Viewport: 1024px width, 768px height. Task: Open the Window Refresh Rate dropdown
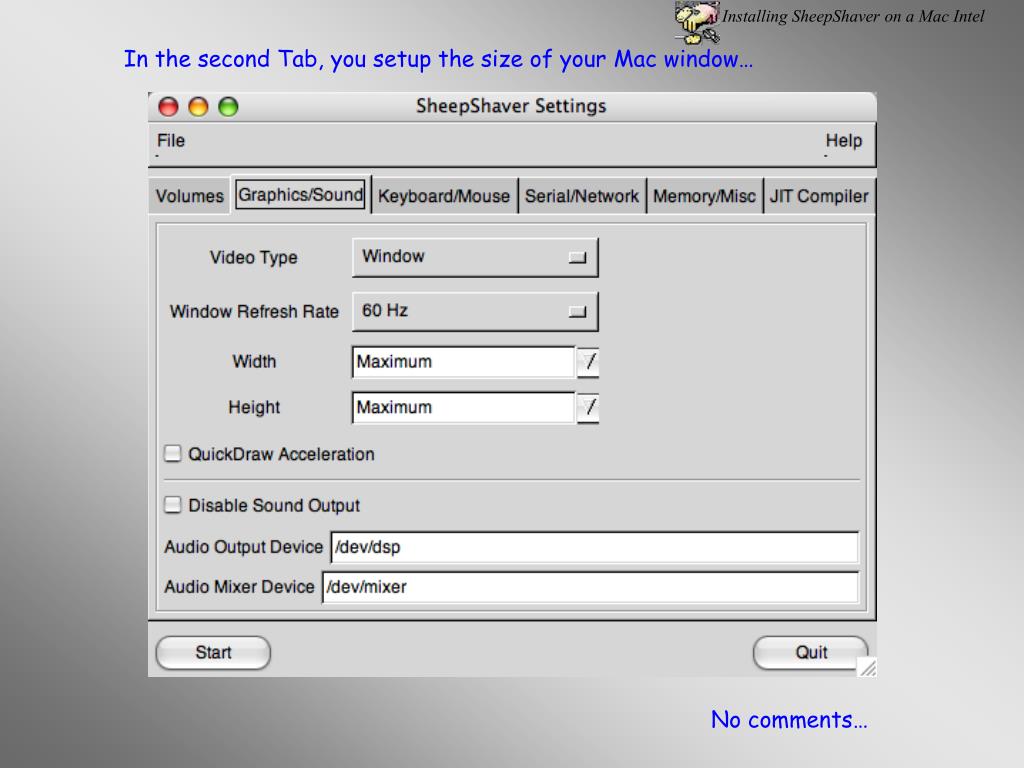(475, 312)
